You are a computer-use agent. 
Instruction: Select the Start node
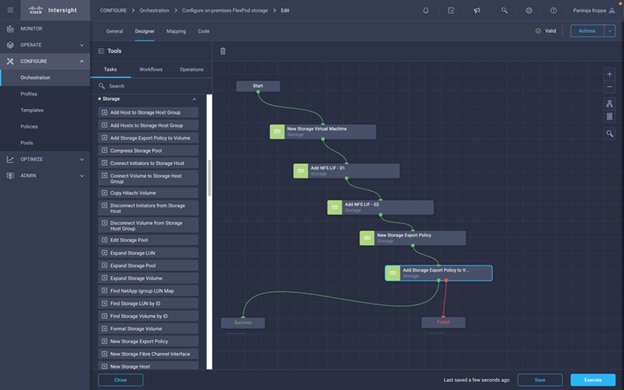[258, 86]
